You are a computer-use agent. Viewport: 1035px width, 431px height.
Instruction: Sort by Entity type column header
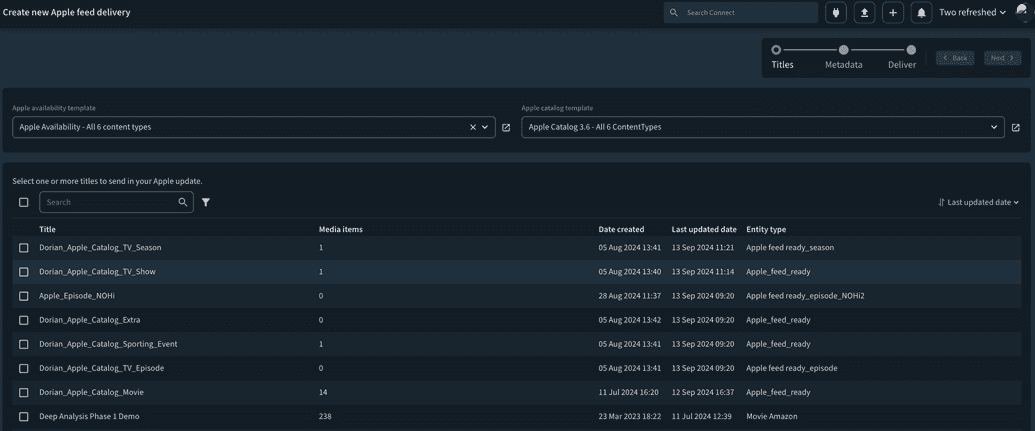766,230
